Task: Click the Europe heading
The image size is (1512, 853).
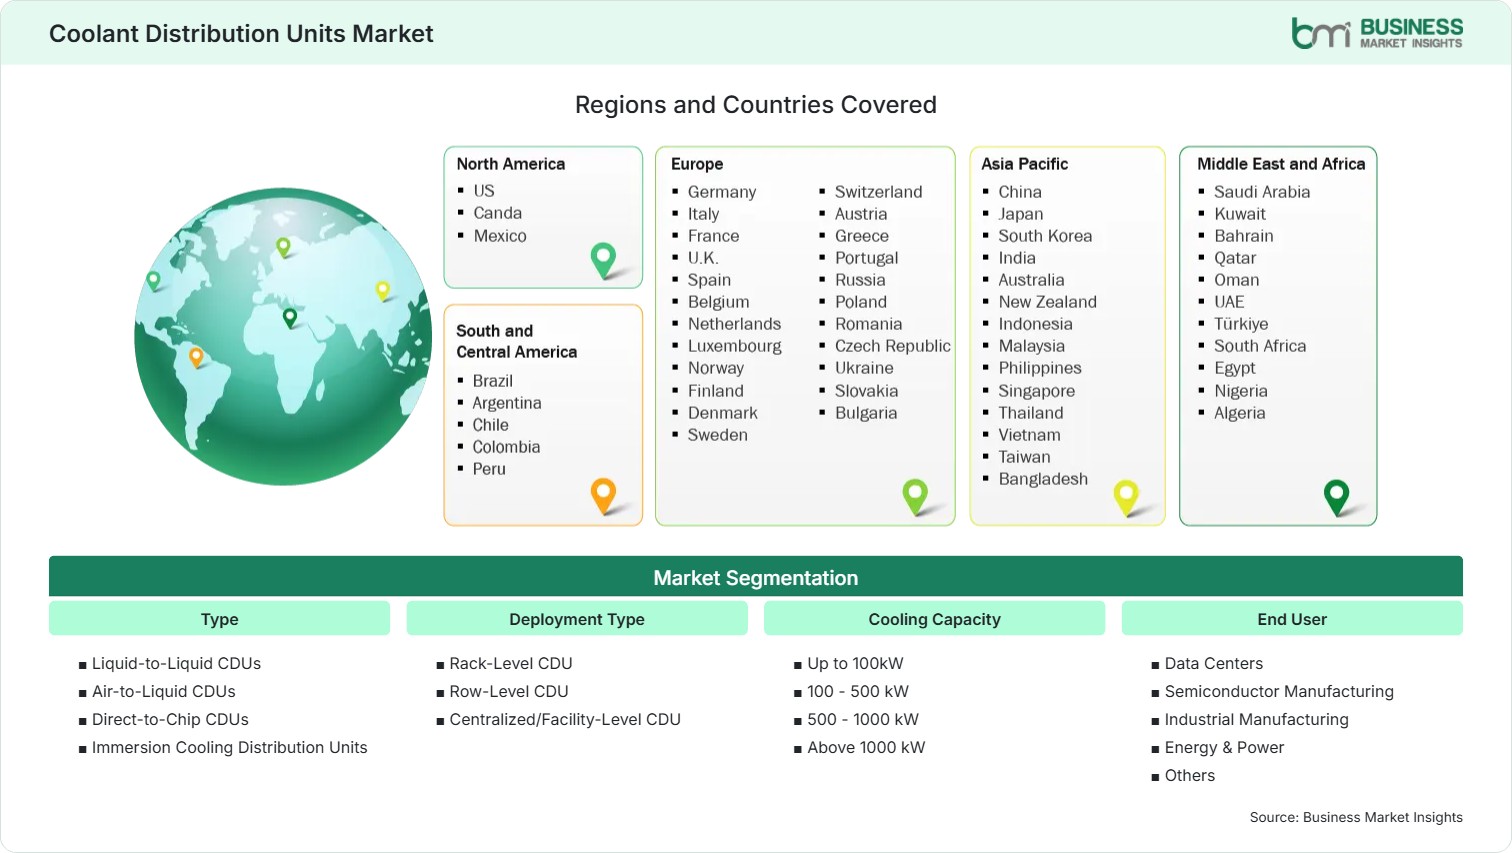Action: tap(697, 164)
